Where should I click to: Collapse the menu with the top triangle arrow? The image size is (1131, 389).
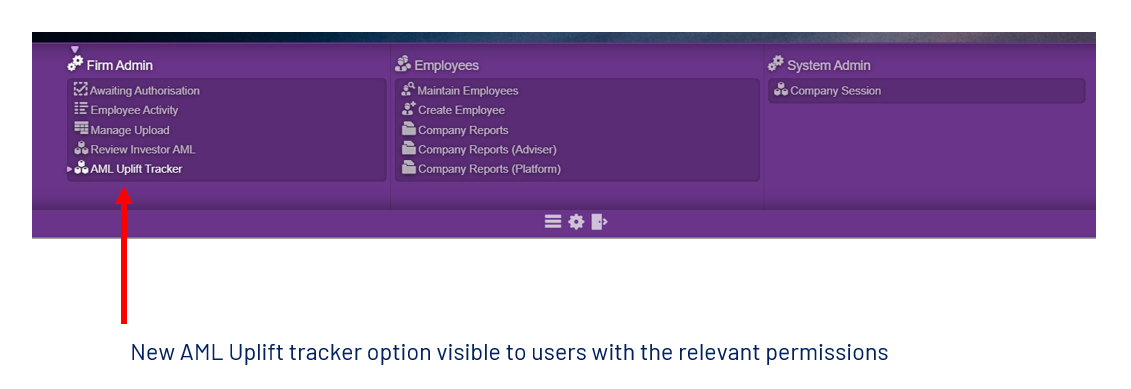(75, 50)
